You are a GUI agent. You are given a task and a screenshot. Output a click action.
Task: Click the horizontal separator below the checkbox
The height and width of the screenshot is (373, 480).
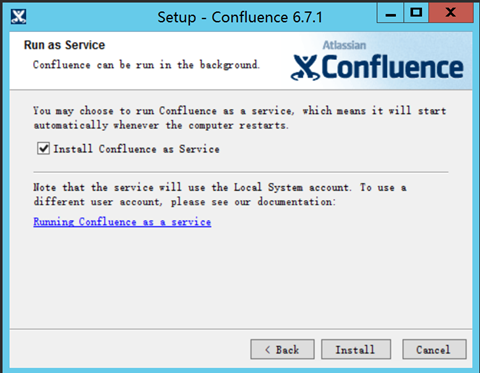(x=241, y=172)
